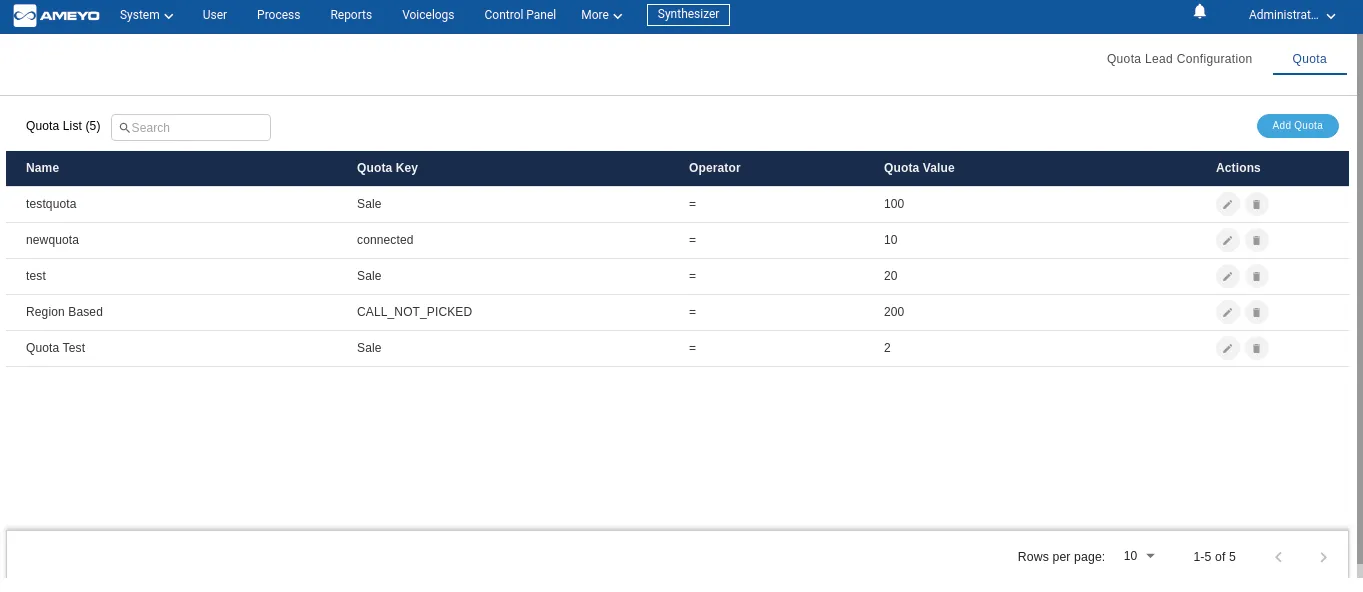Click the quota value 200 cell

click(894, 312)
